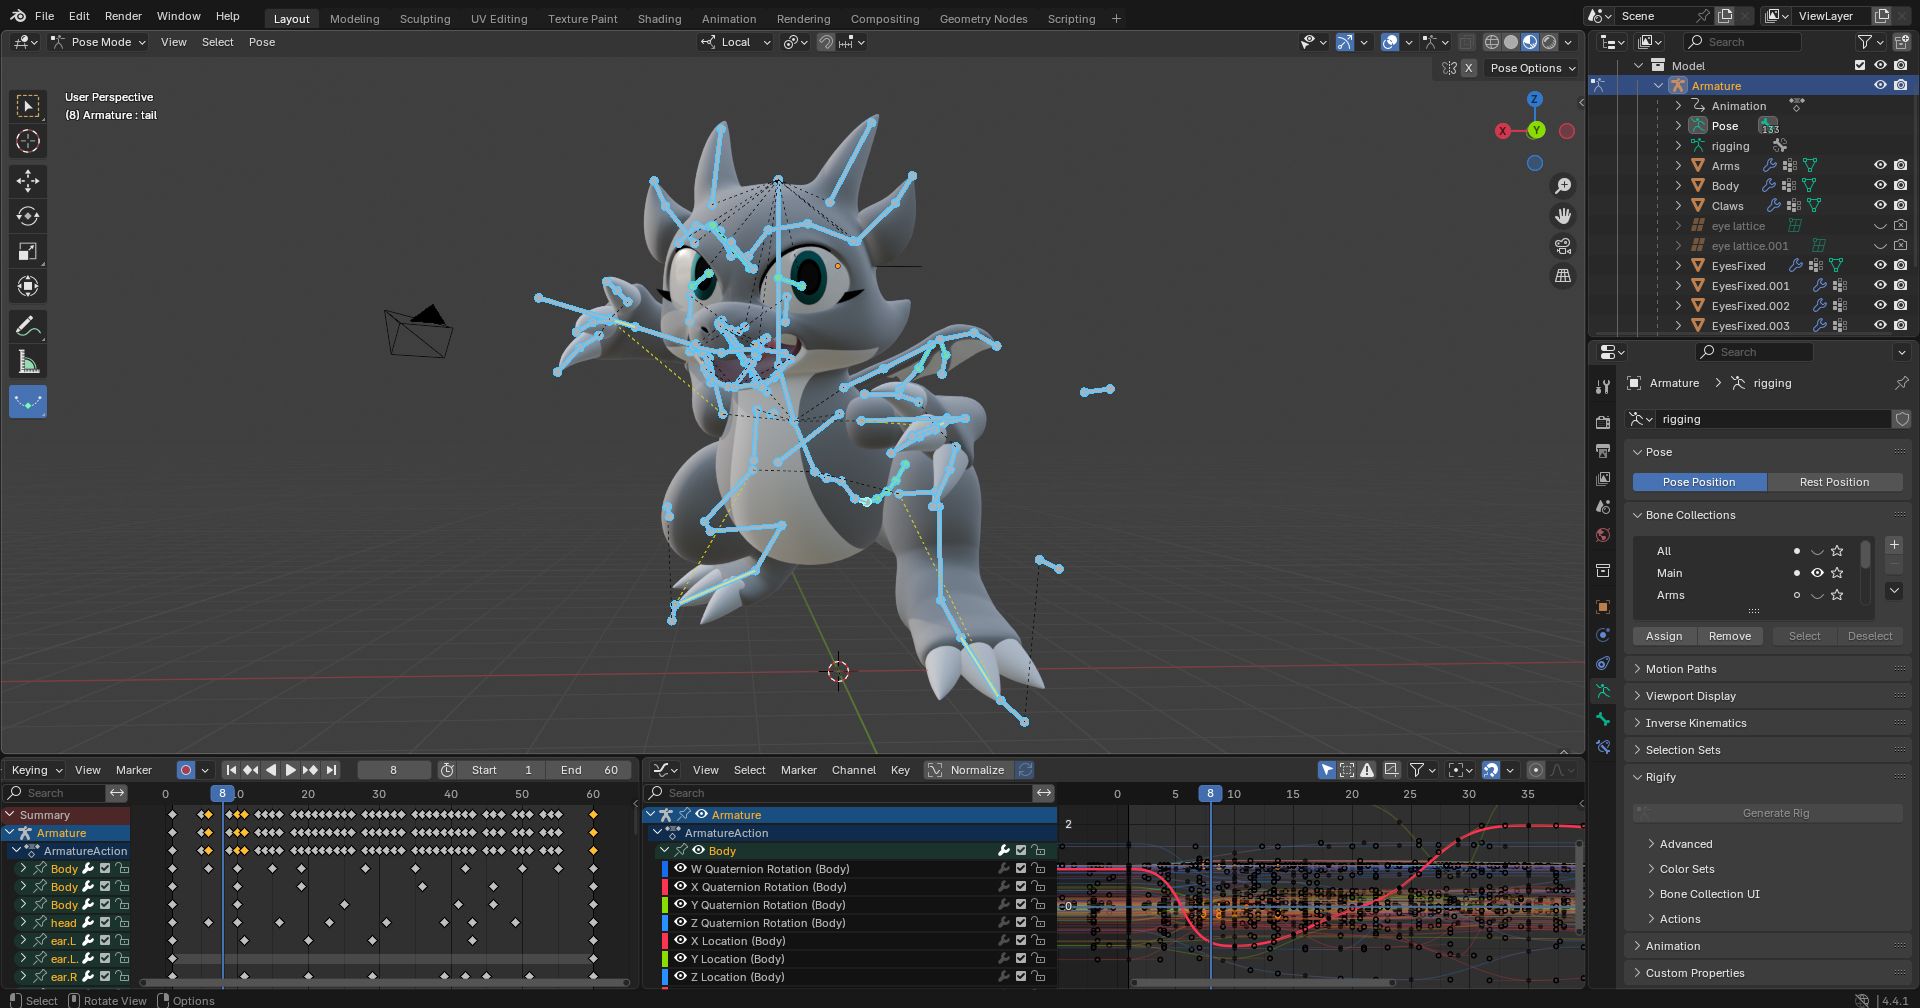Switch to the Sculpting workspace tab
1920x1008 pixels.
tap(425, 19)
